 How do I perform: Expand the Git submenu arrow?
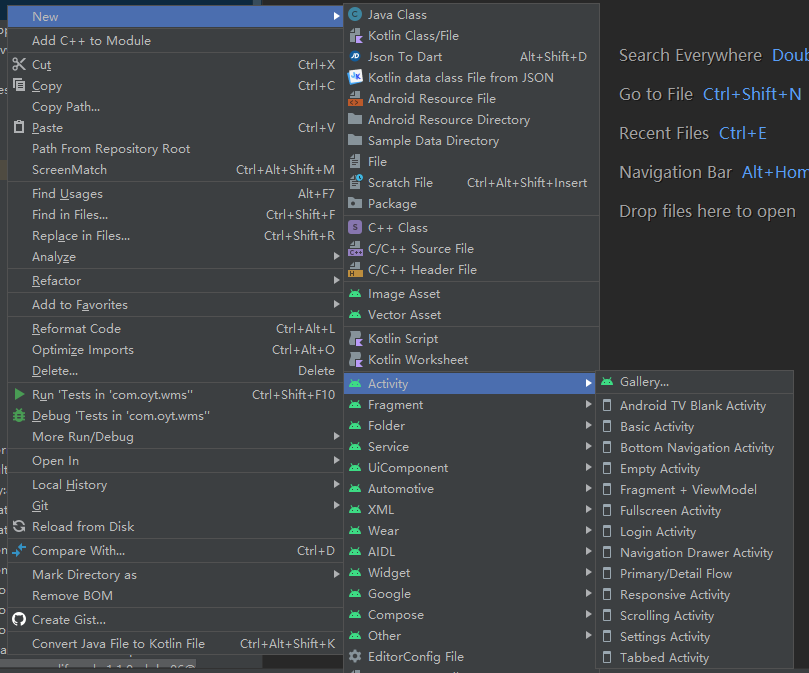coord(336,505)
